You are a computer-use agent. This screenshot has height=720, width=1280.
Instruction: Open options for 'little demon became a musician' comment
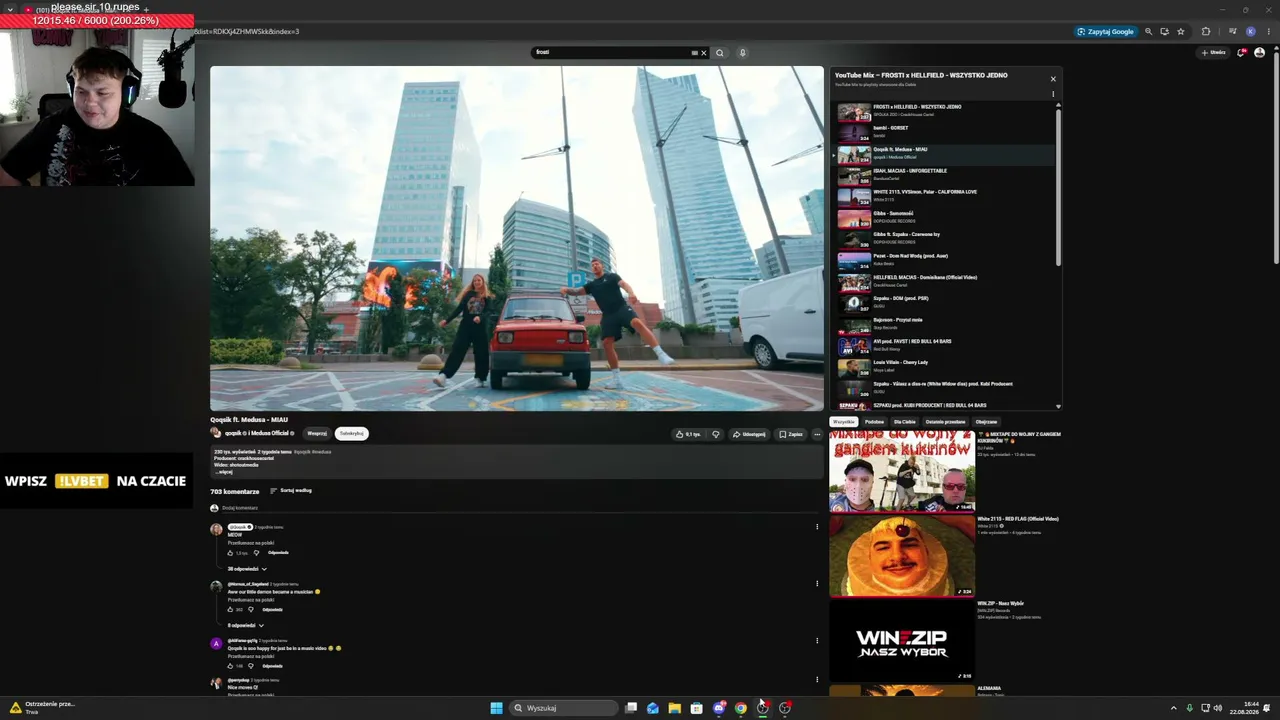(x=816, y=584)
